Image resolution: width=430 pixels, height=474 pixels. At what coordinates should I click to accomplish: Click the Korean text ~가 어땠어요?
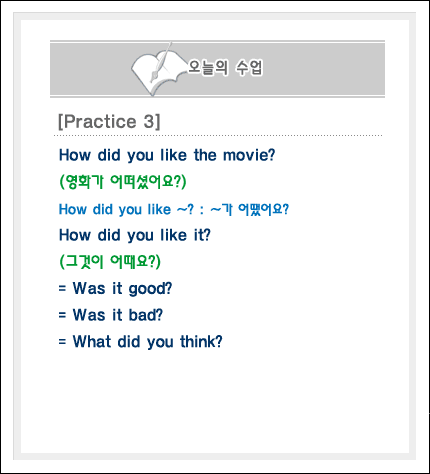pyautogui.click(x=250, y=210)
